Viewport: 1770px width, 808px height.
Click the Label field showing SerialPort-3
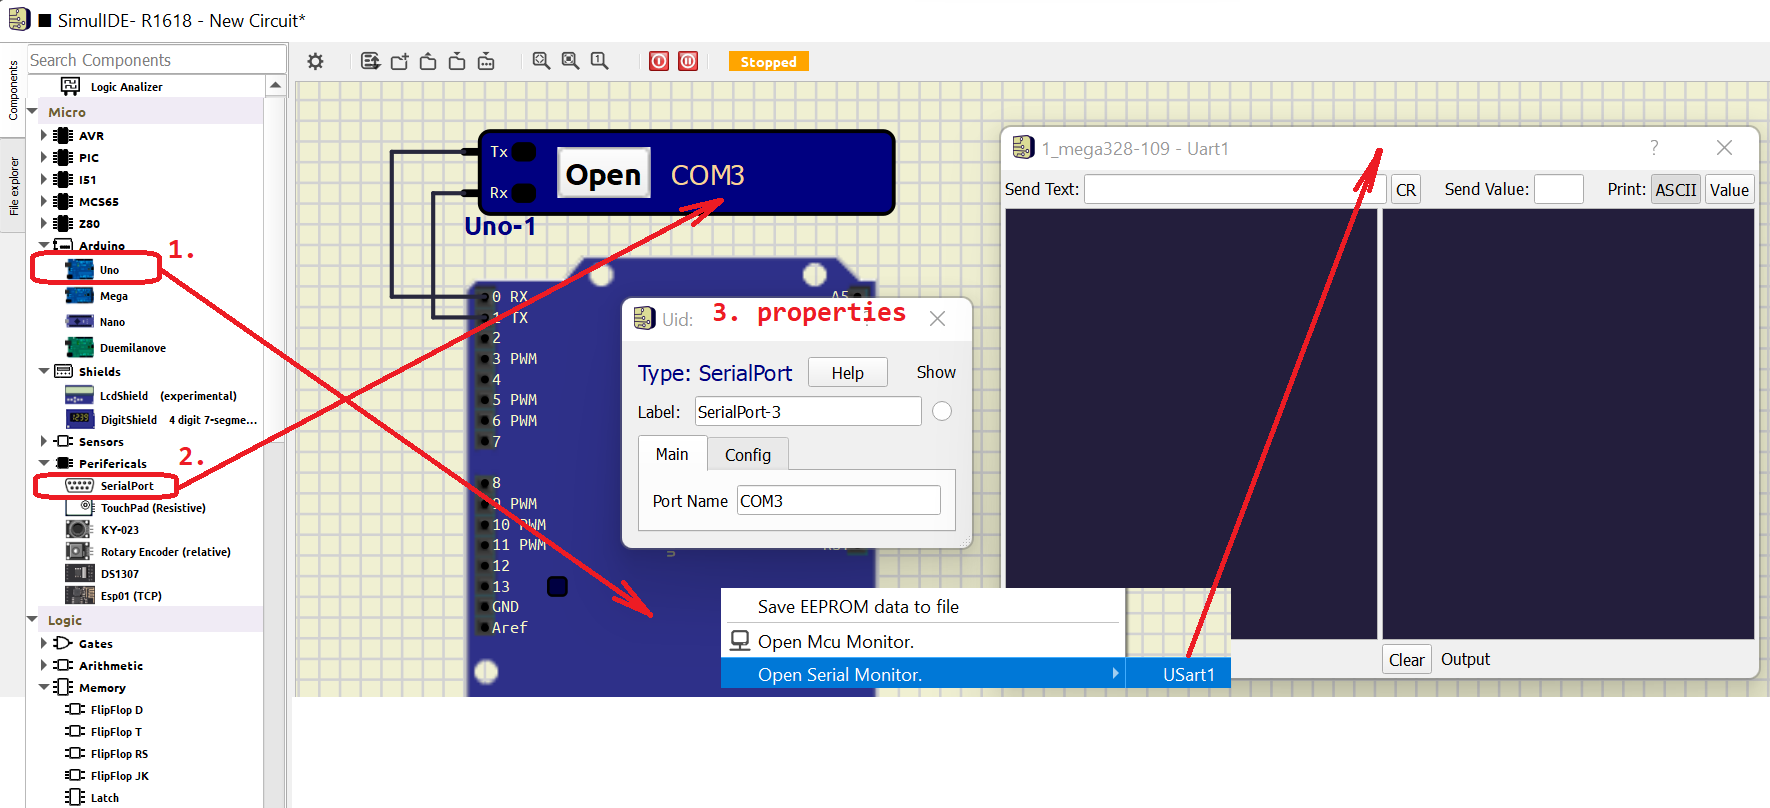tap(808, 411)
